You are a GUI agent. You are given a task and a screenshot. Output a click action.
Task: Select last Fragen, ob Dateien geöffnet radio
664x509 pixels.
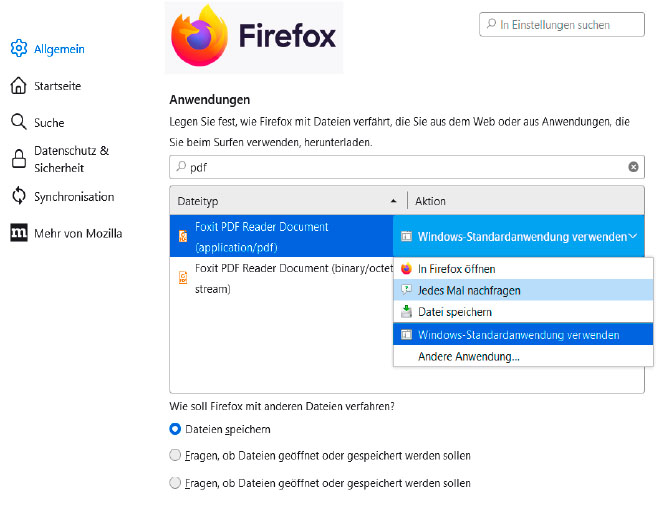coord(175,483)
